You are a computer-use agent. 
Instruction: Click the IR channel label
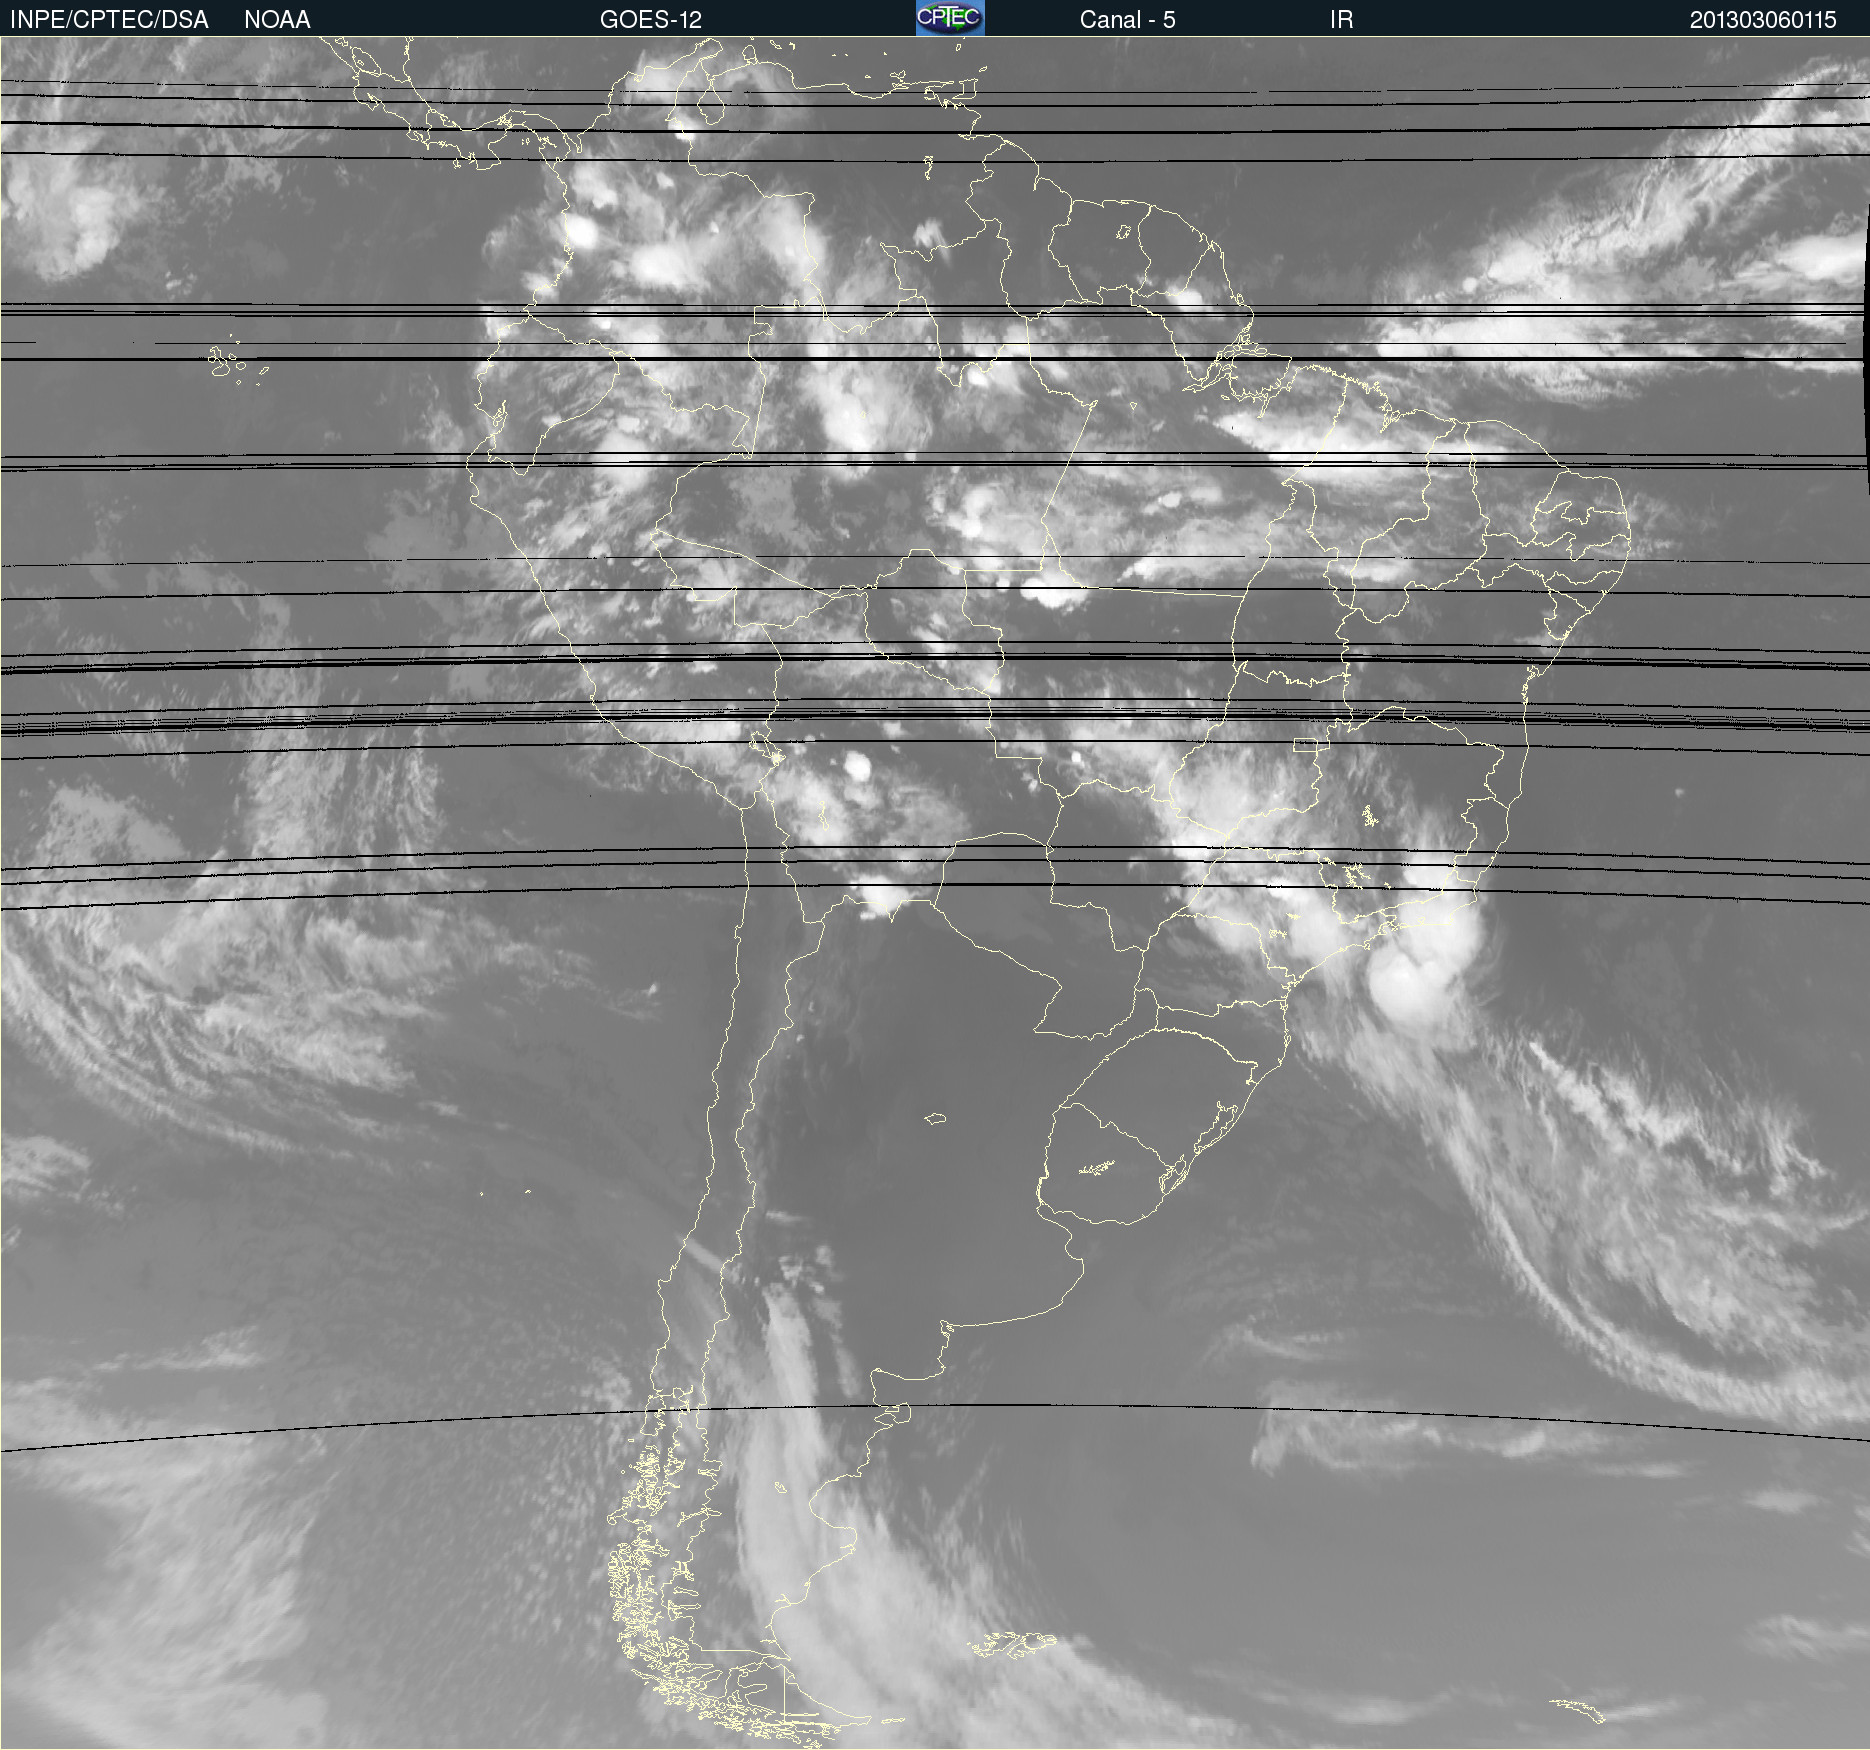tap(1341, 19)
